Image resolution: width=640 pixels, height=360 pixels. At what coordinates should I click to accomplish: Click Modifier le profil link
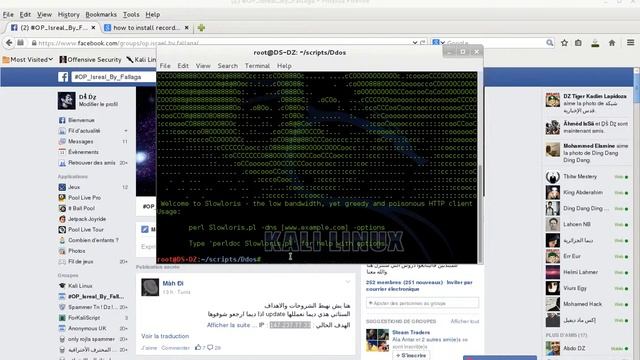[98, 104]
